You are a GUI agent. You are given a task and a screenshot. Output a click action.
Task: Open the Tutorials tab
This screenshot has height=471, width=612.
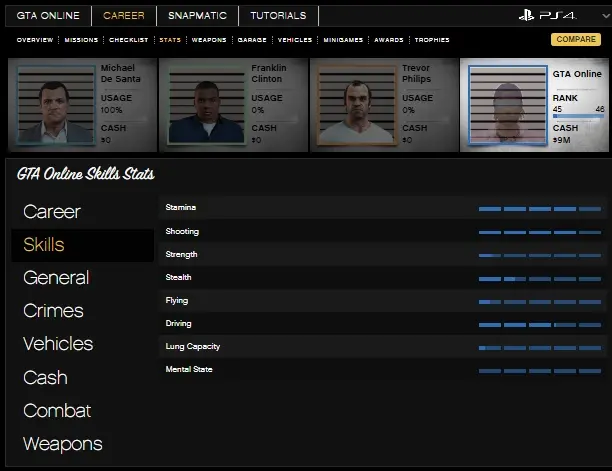click(x=279, y=16)
